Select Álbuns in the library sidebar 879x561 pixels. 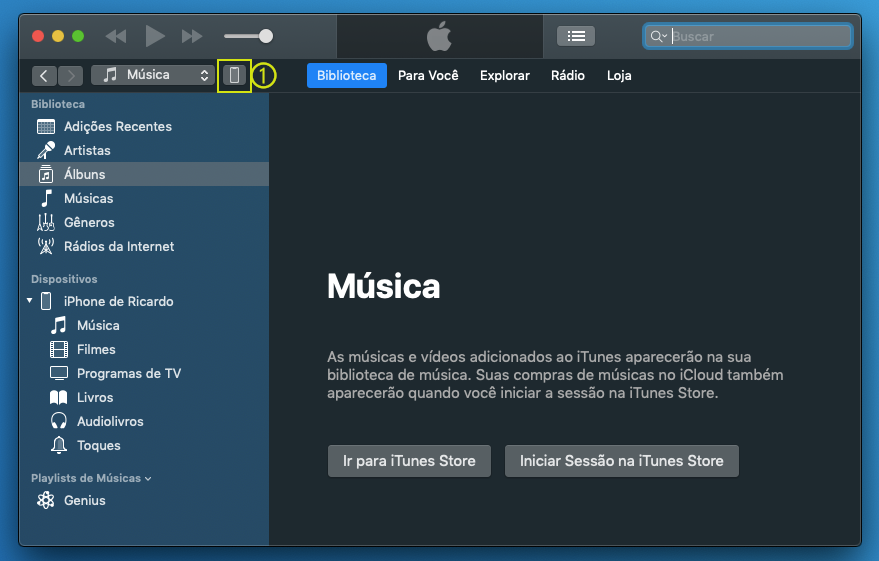(144, 174)
